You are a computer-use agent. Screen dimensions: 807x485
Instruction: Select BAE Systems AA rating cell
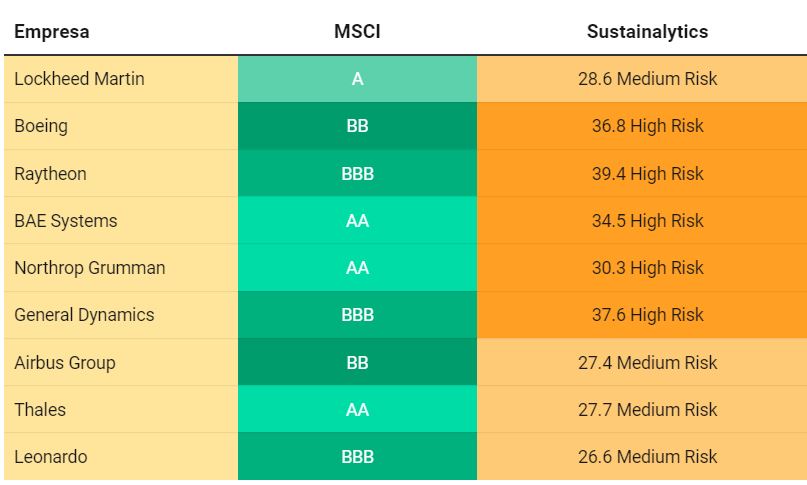pos(357,220)
